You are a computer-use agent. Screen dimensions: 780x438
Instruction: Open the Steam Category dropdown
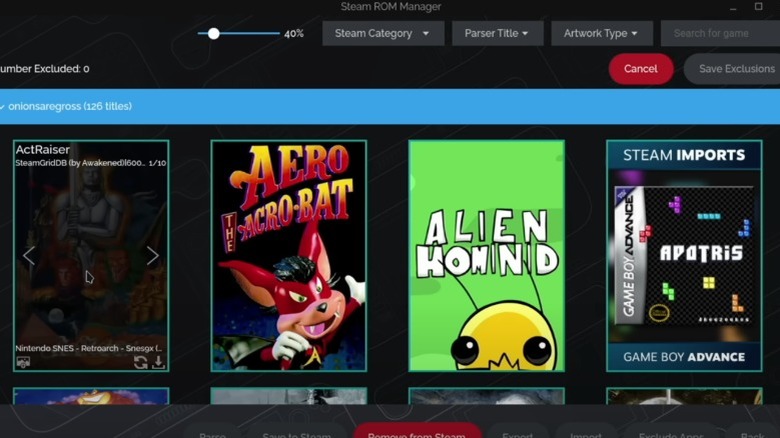point(383,33)
